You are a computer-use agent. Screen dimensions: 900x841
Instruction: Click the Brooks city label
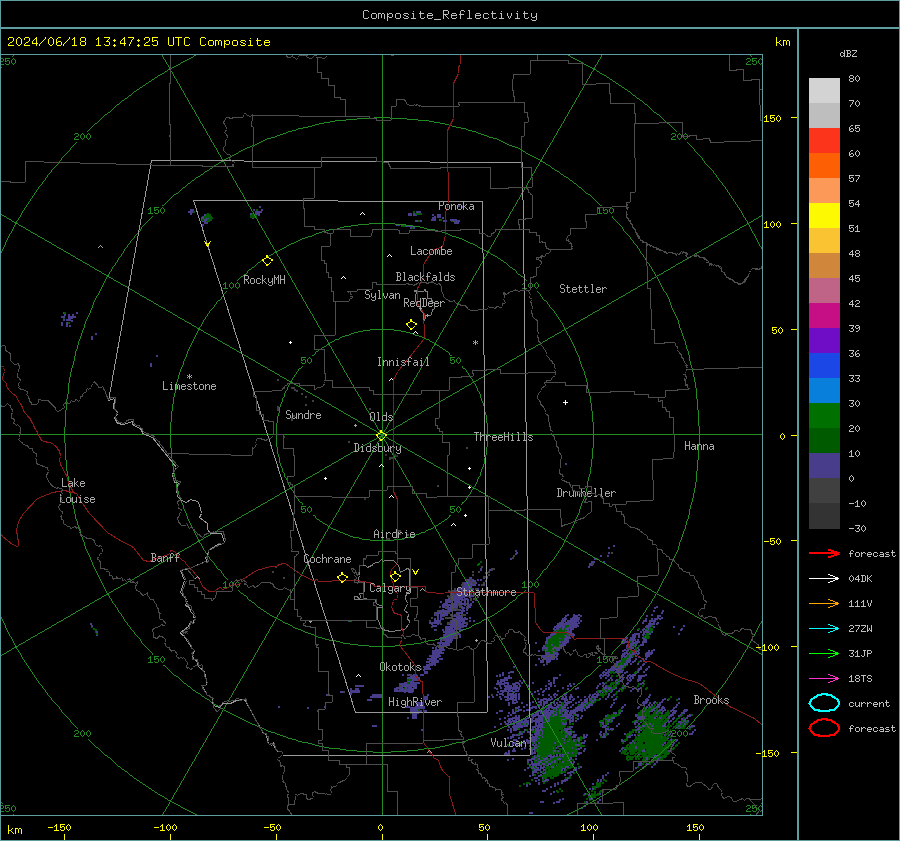coord(711,700)
